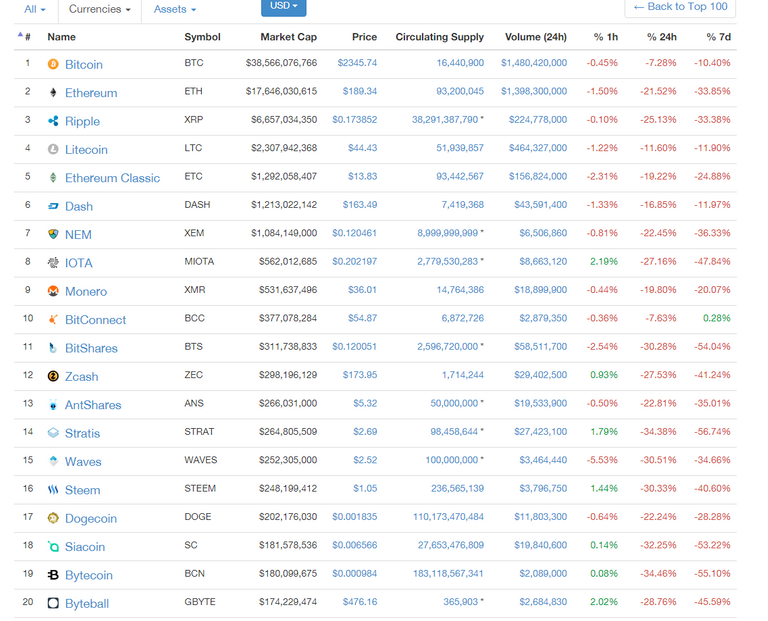The width and height of the screenshot is (768, 621).
Task: Click the Litecoin logo icon
Action: (53, 149)
